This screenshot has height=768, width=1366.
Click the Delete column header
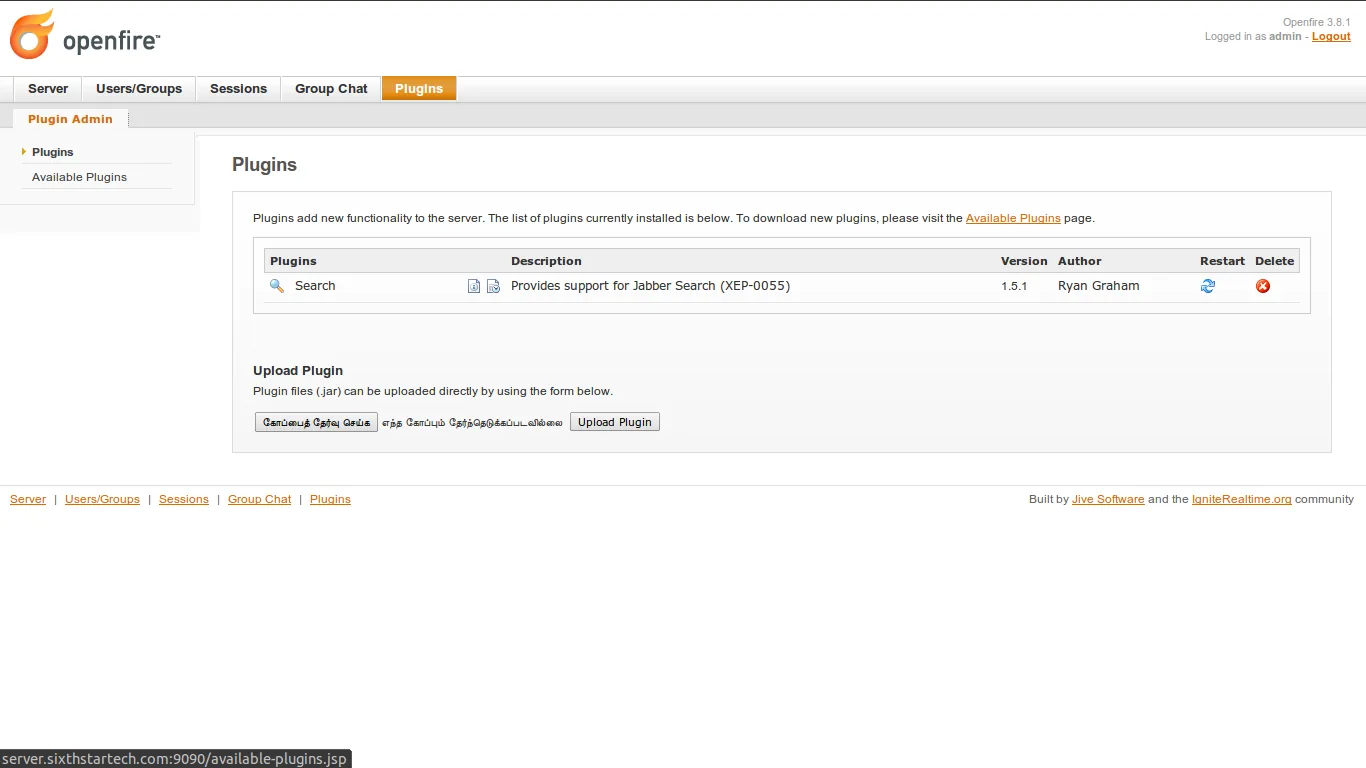point(1275,261)
